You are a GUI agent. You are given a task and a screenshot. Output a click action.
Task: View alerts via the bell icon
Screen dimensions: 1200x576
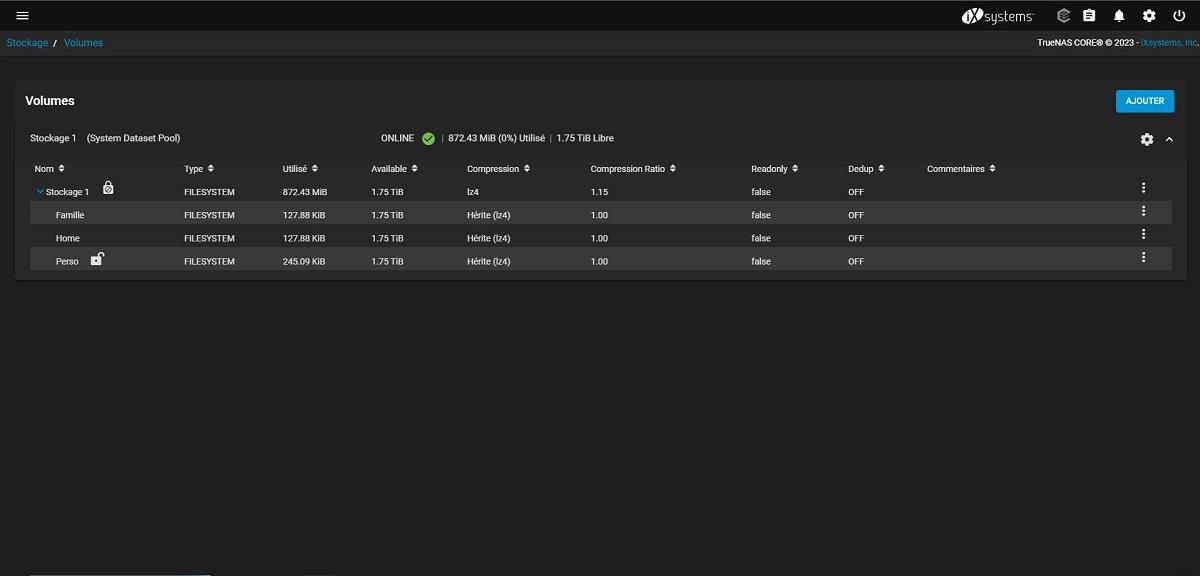pos(1119,15)
